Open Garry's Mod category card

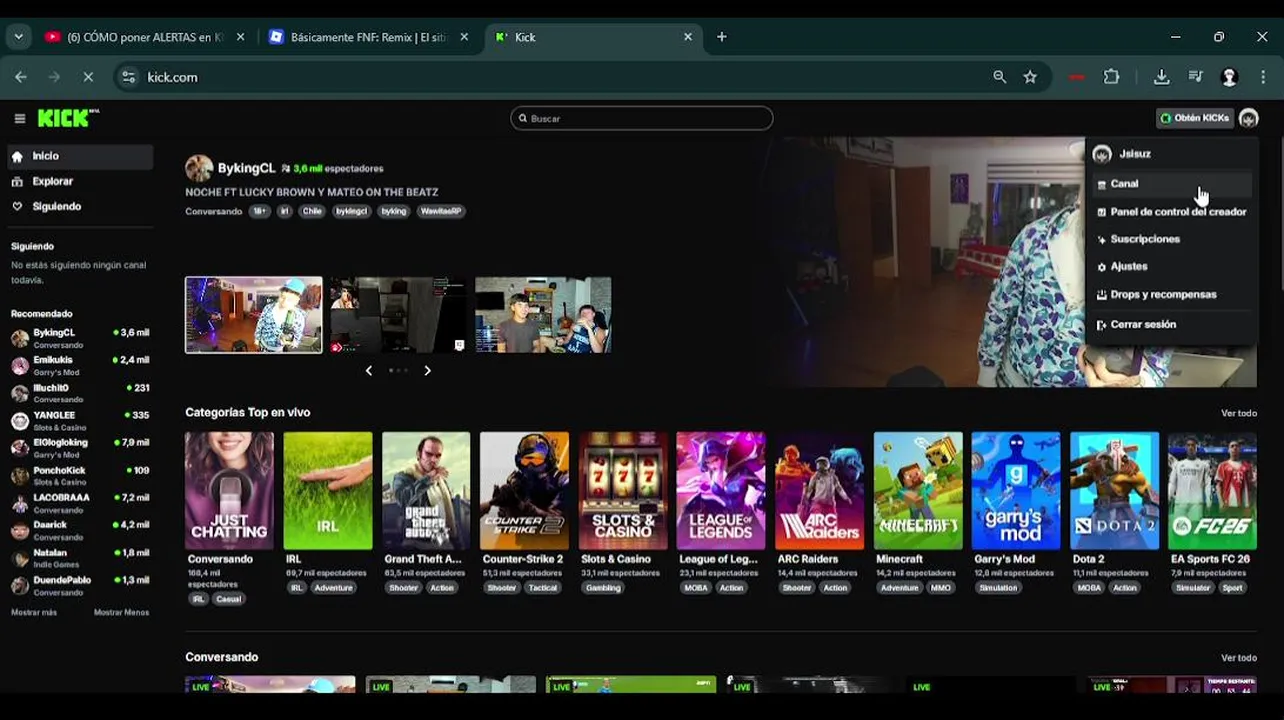click(x=1016, y=491)
